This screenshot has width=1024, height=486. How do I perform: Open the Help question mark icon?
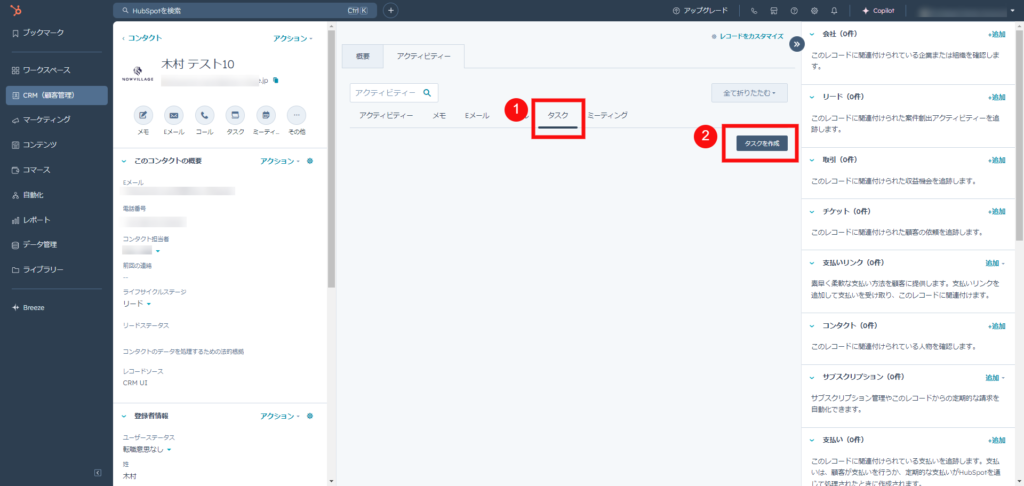click(794, 10)
